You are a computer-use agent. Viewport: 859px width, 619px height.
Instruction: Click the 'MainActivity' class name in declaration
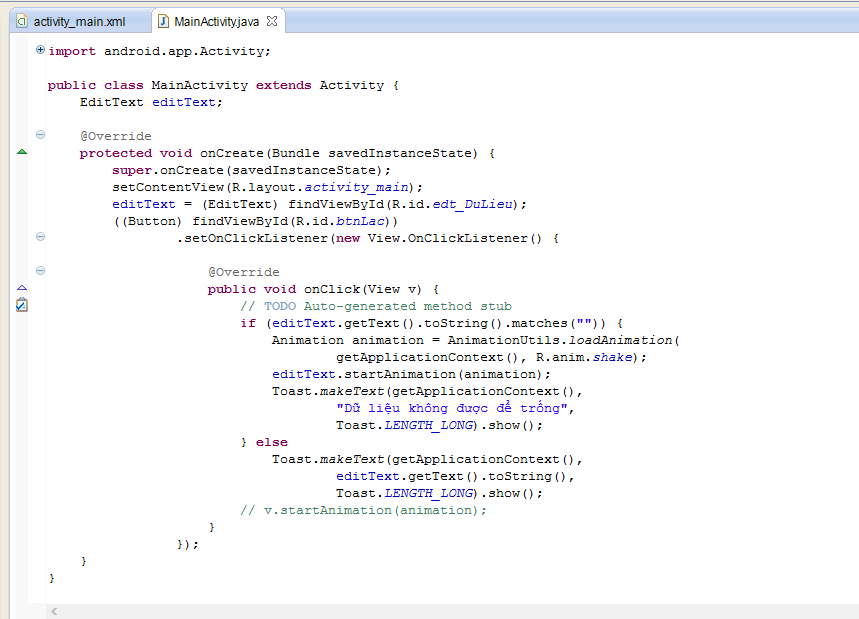(x=199, y=85)
